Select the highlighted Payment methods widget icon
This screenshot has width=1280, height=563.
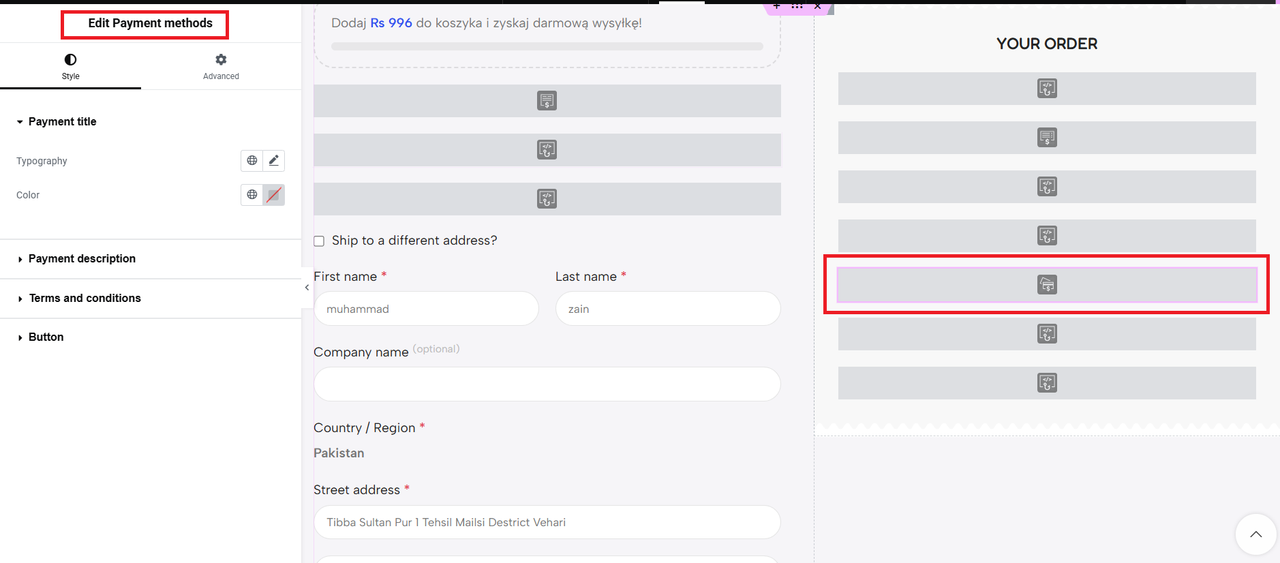(1047, 285)
